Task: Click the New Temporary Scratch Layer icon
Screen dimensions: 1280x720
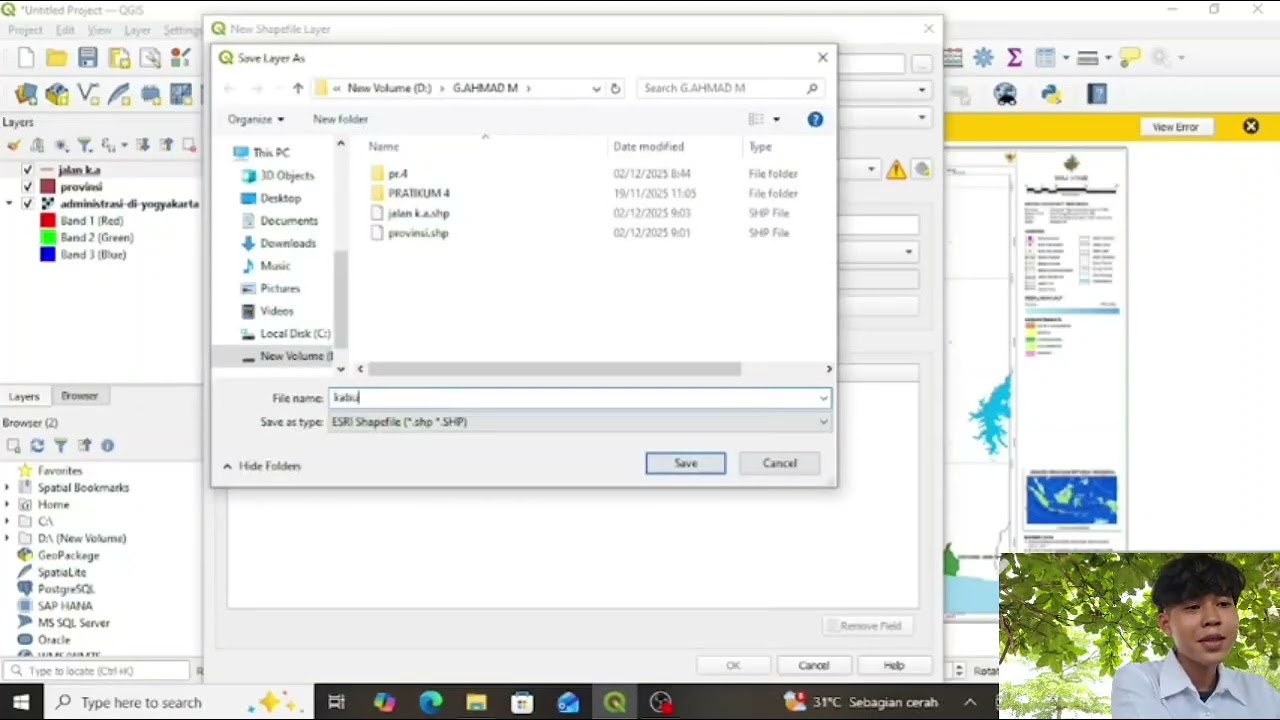Action: [150, 95]
